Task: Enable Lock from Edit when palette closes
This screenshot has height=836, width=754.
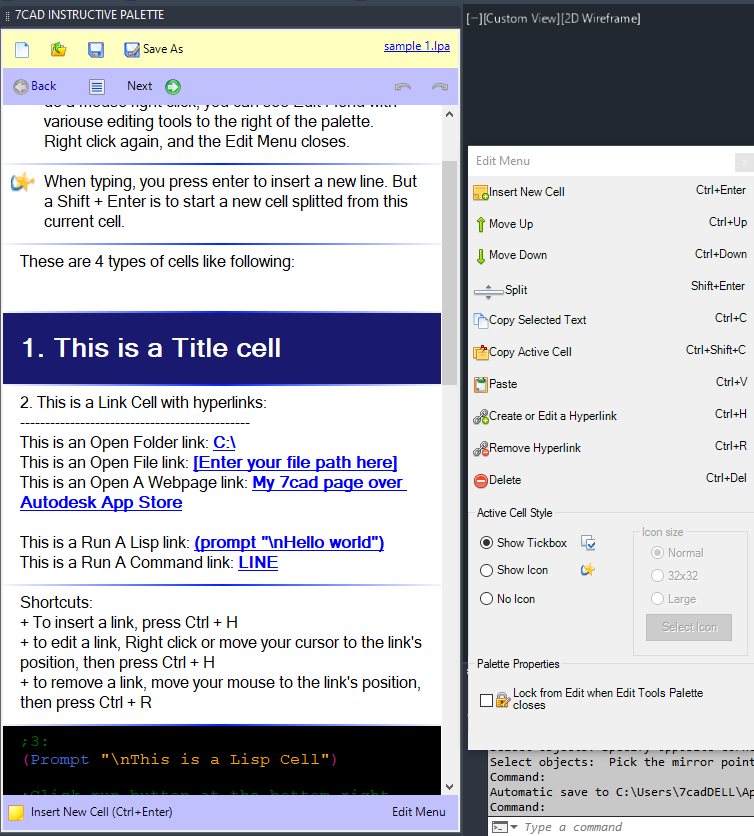Action: coord(487,700)
